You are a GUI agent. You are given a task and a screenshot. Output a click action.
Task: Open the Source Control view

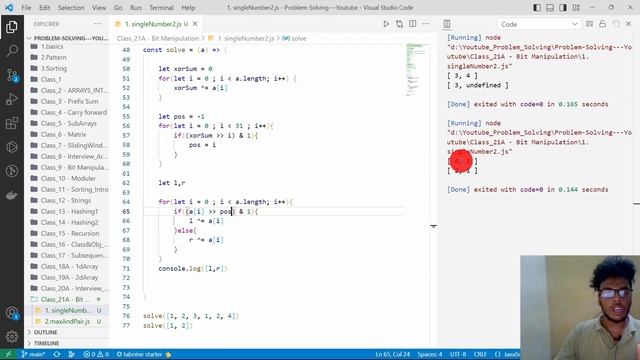pyautogui.click(x=12, y=75)
